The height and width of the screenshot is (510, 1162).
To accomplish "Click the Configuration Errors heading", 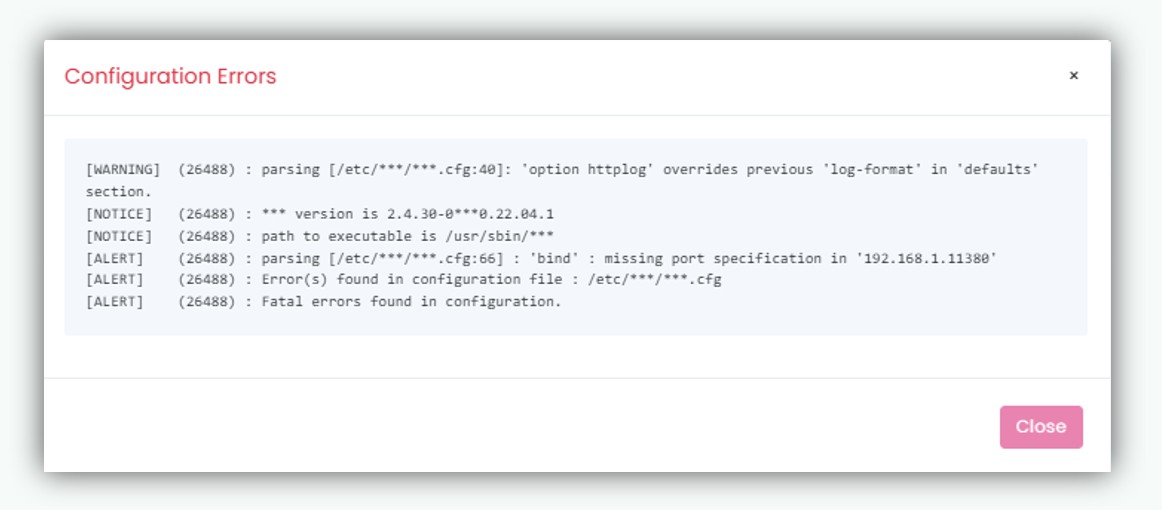I will tap(170, 76).
